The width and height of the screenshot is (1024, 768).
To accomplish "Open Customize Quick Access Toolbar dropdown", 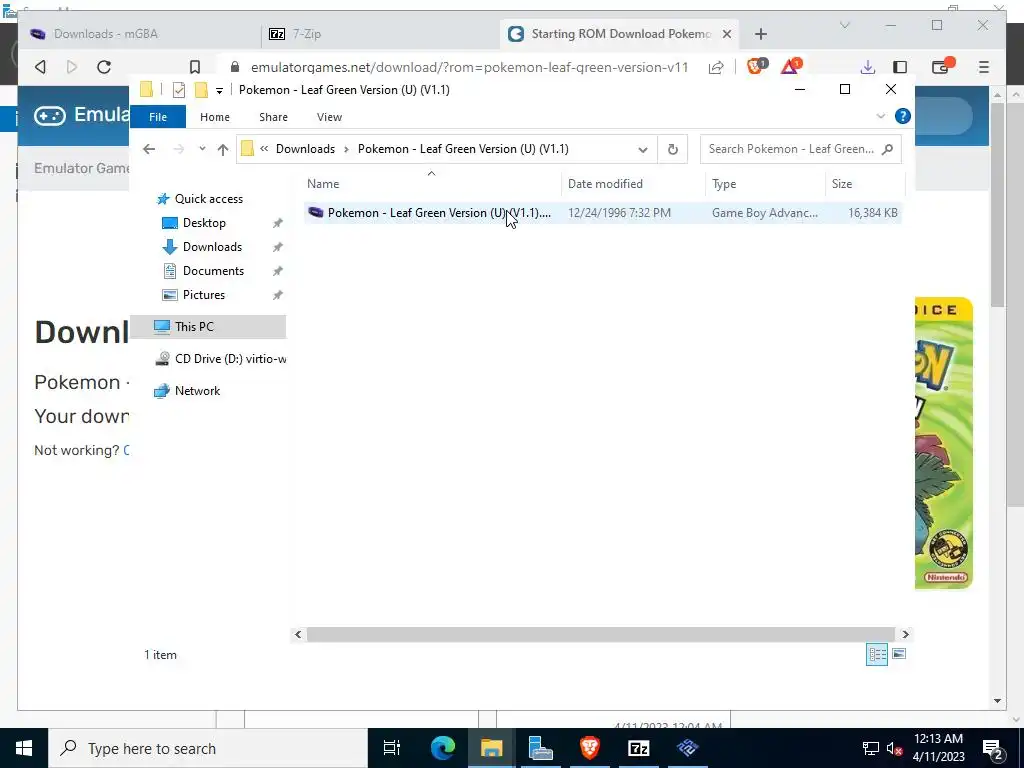I will pos(219,91).
